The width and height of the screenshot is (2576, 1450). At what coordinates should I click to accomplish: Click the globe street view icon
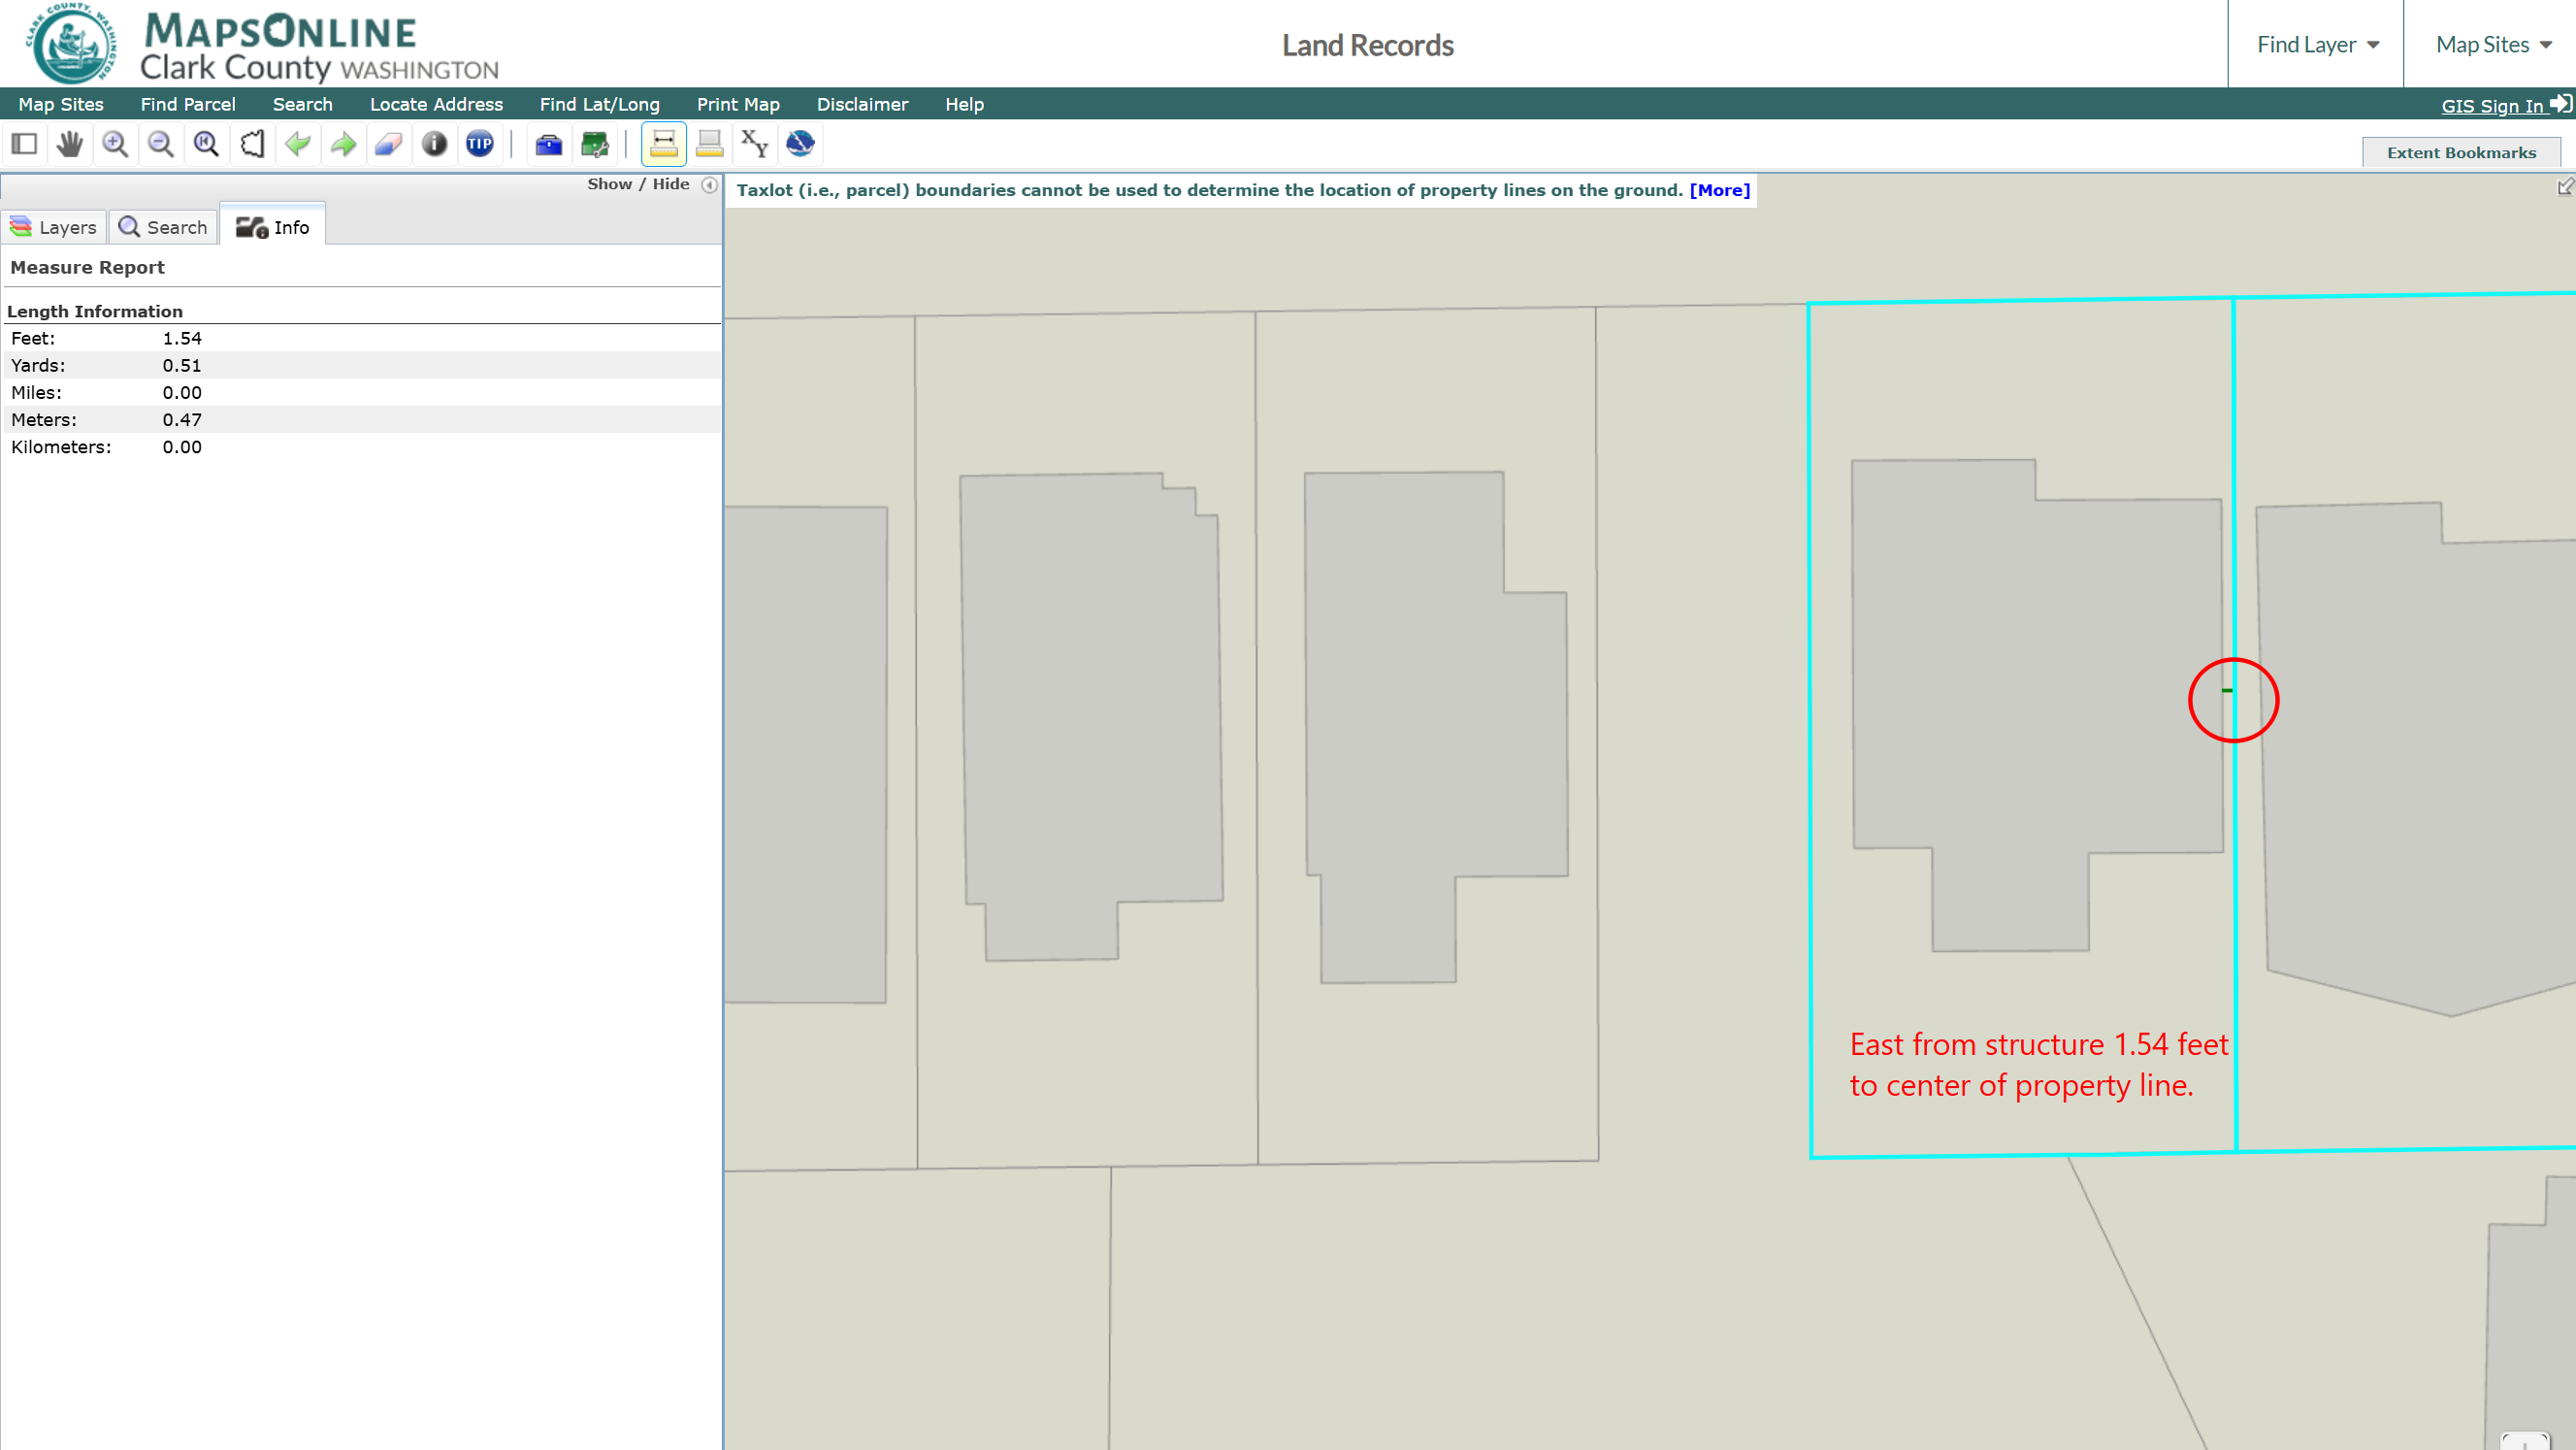[x=799, y=144]
